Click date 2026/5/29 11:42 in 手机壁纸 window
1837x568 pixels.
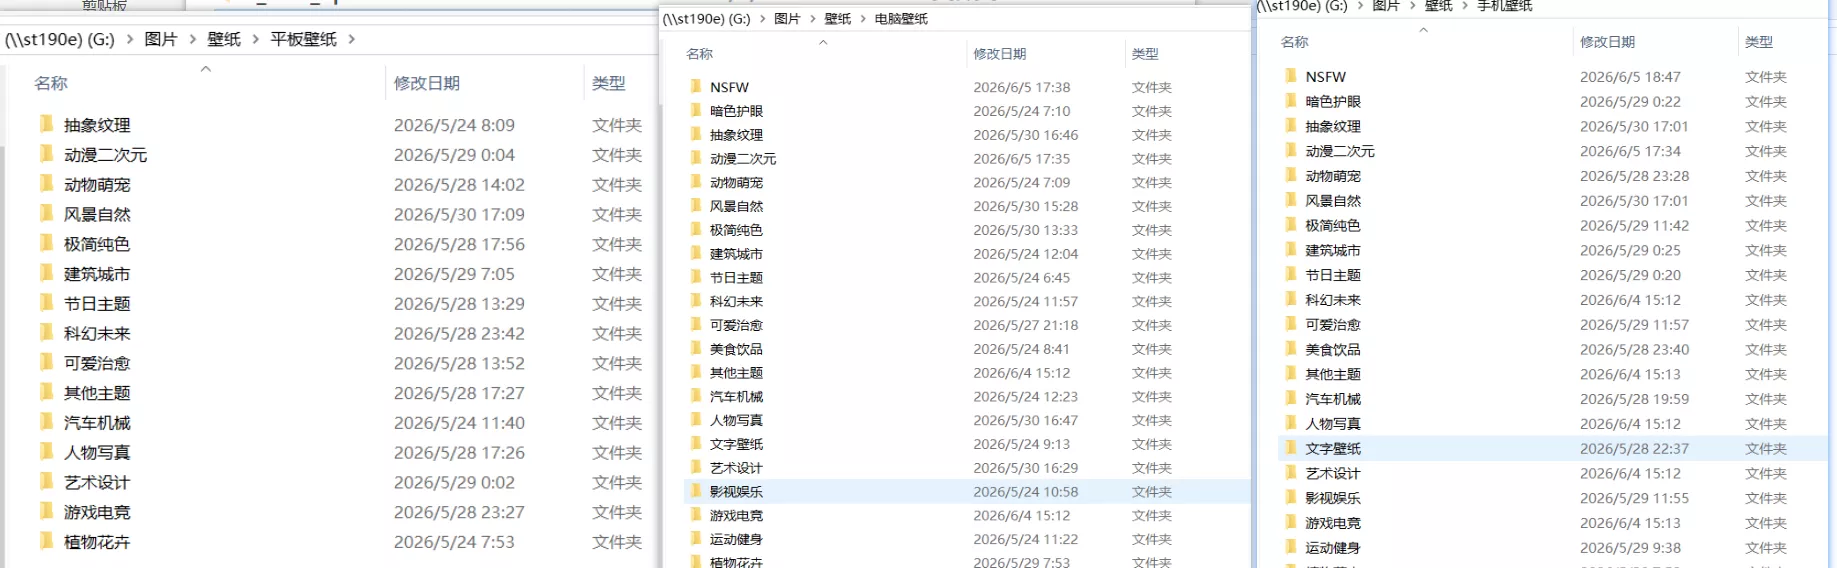[x=1634, y=225]
